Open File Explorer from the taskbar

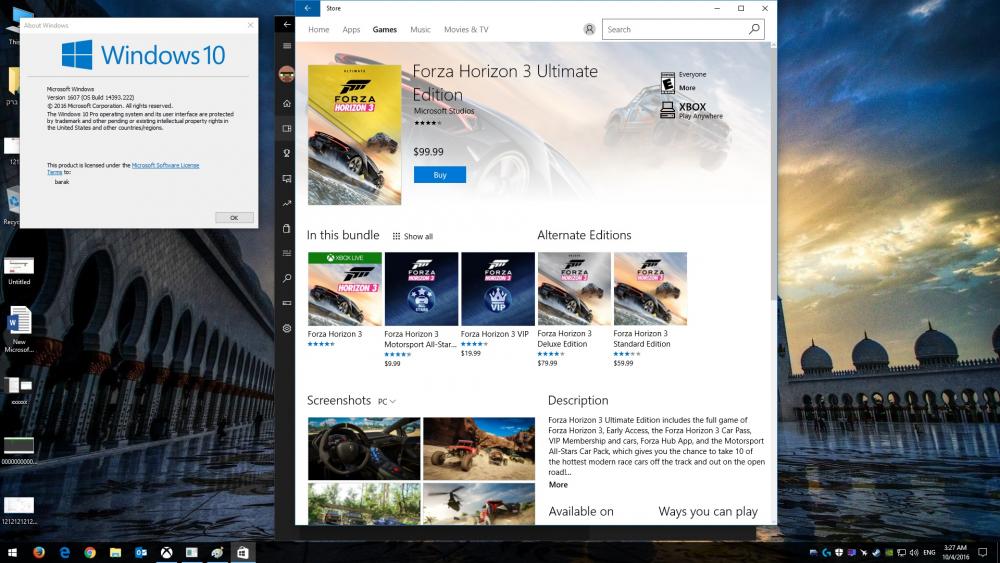tap(115, 553)
